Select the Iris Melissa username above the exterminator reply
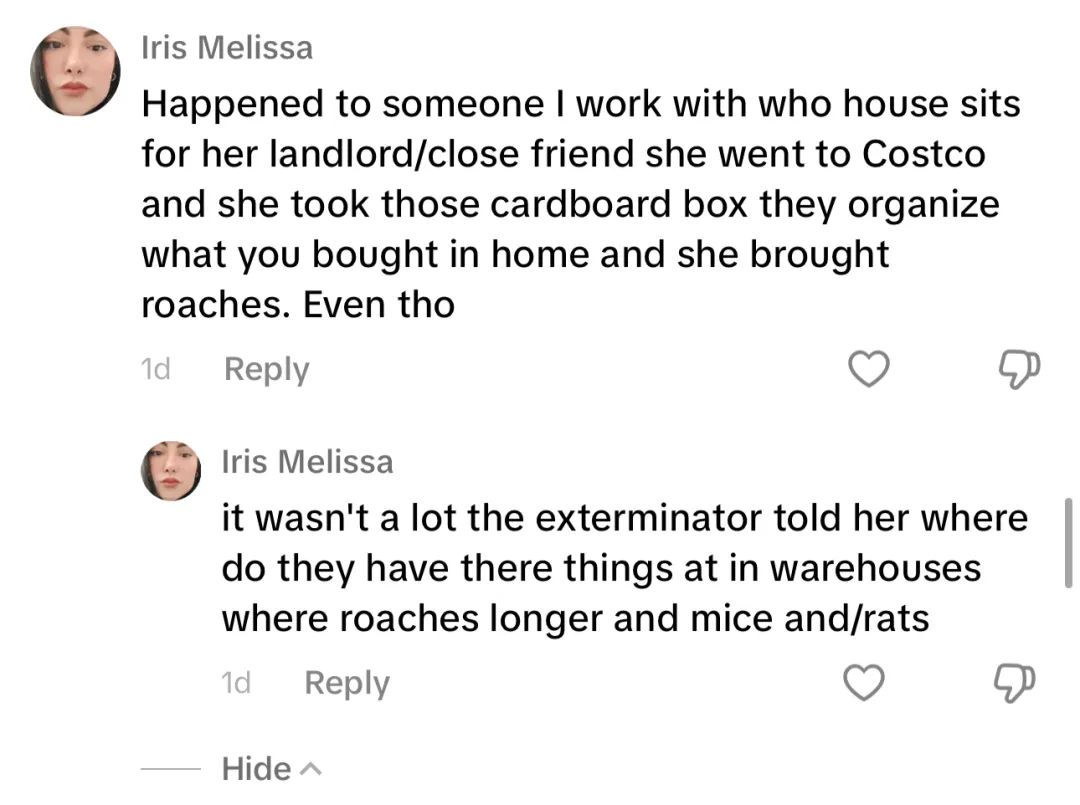Viewport: 1080px width, 805px height. click(307, 461)
